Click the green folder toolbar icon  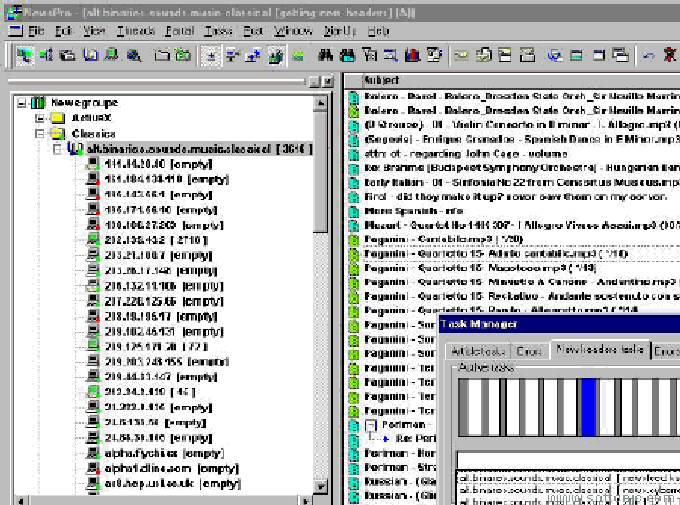coord(183,56)
